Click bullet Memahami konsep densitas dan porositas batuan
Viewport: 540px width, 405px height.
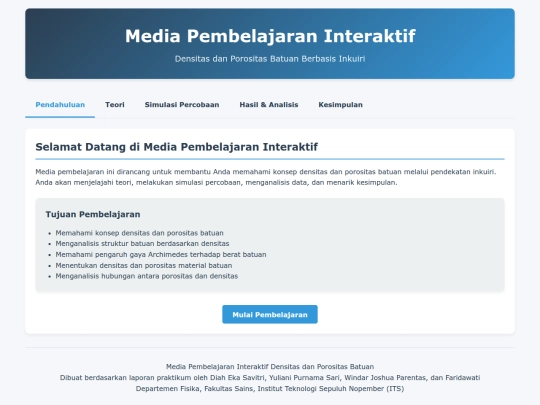click(139, 233)
